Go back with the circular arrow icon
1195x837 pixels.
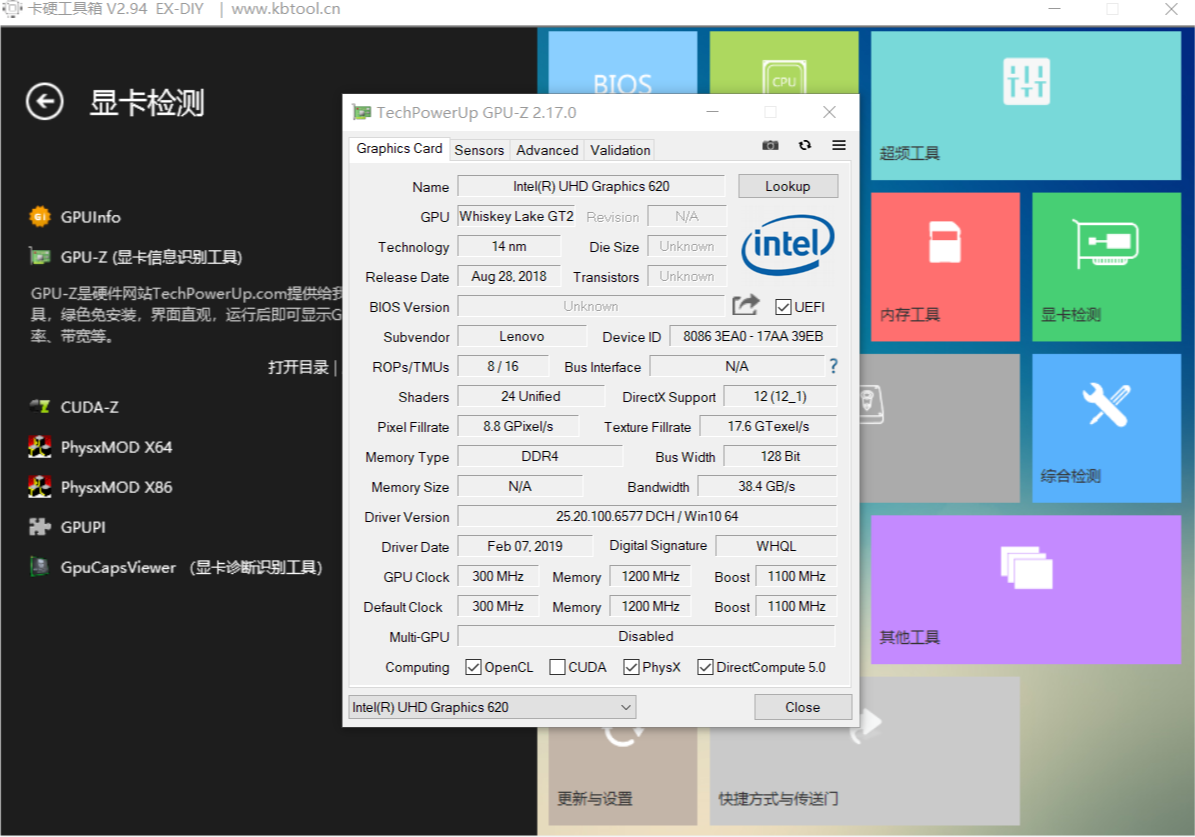(44, 101)
